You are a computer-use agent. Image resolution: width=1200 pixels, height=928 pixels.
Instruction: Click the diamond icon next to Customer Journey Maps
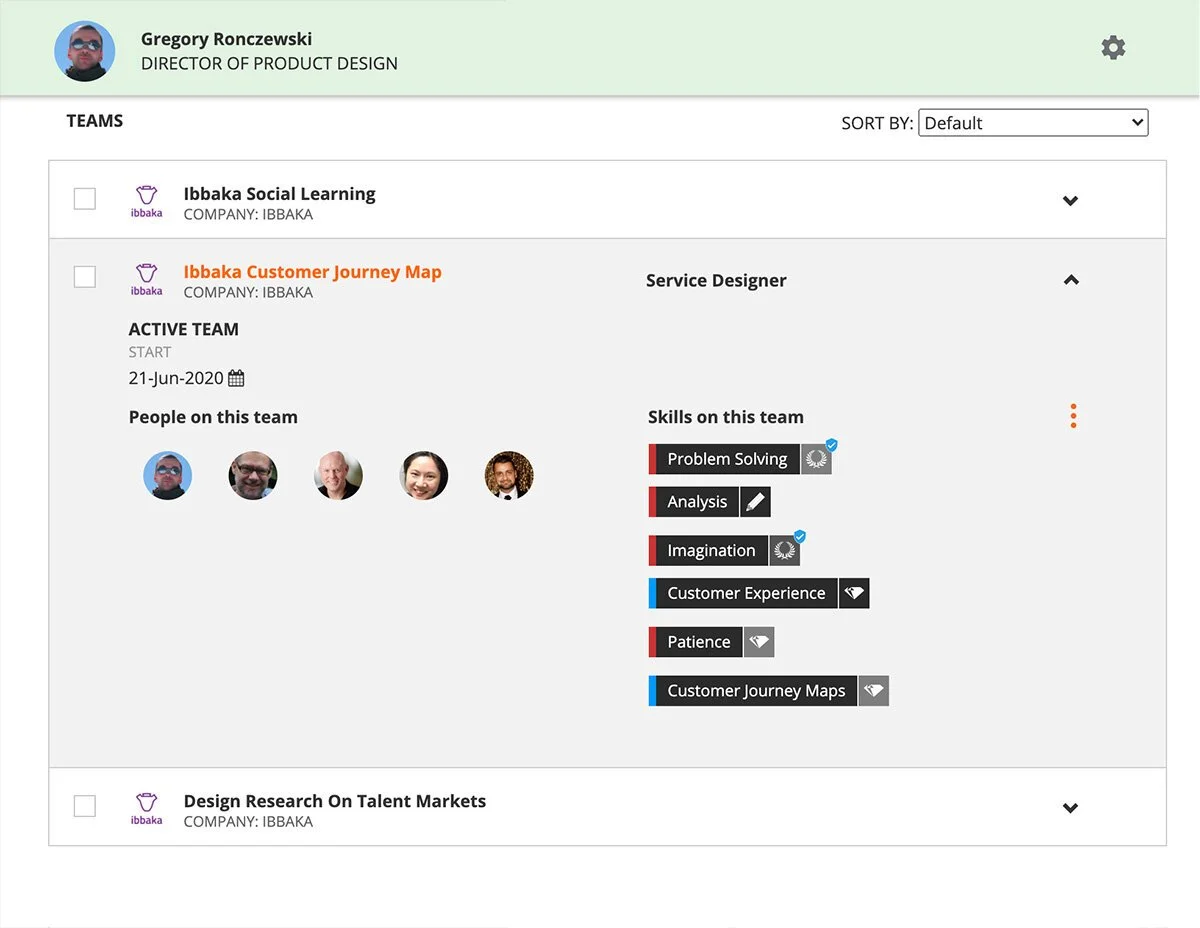(x=874, y=691)
